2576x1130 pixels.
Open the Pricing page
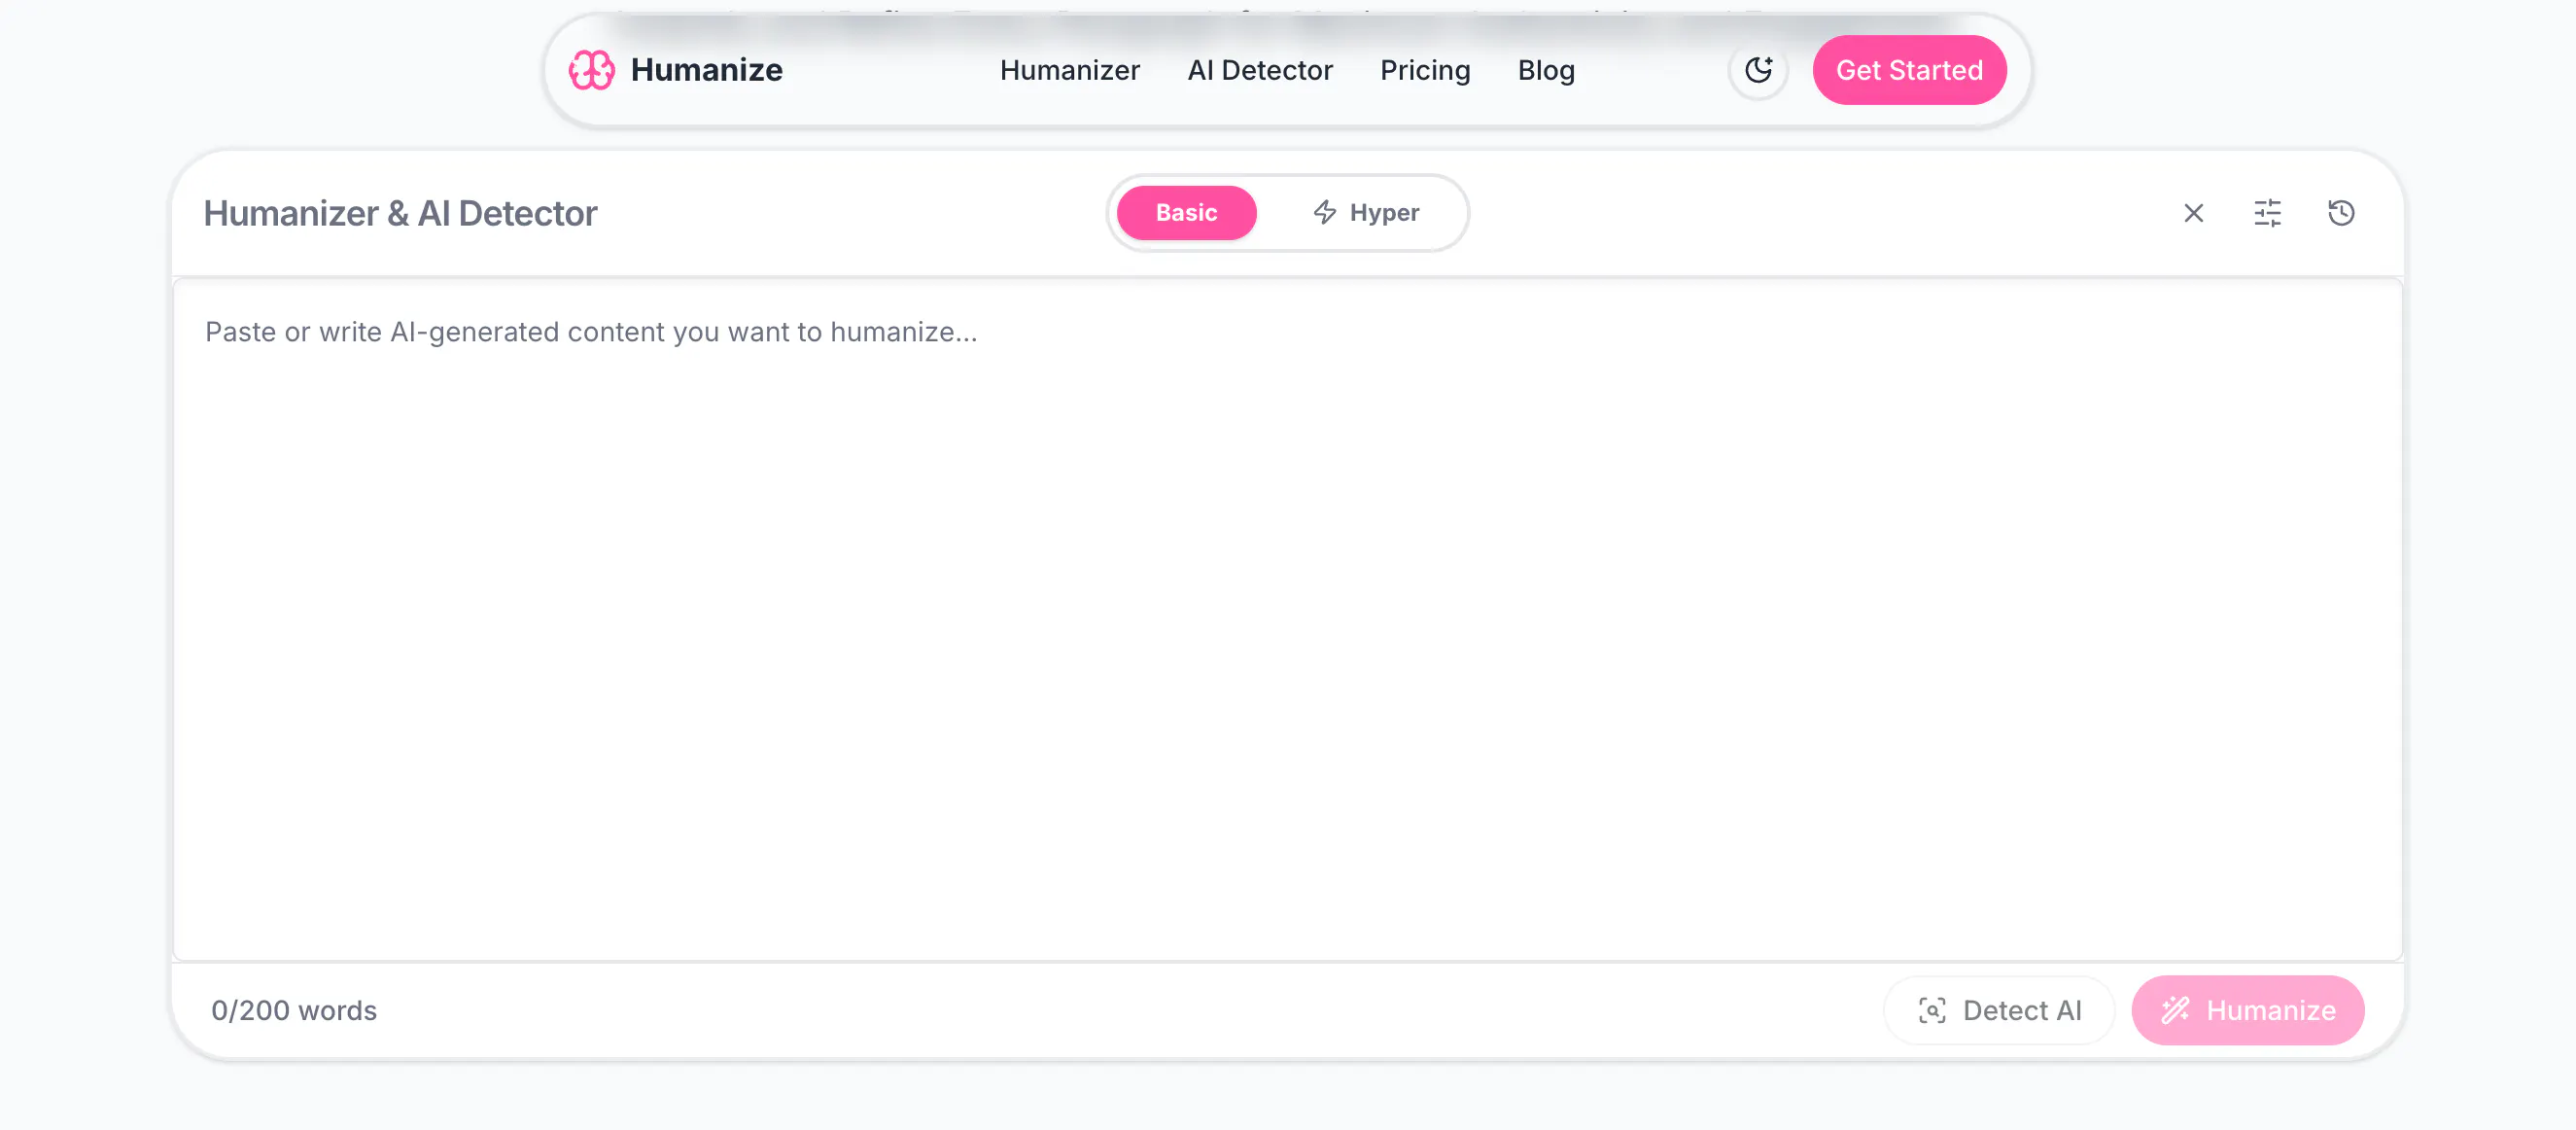pos(1425,71)
